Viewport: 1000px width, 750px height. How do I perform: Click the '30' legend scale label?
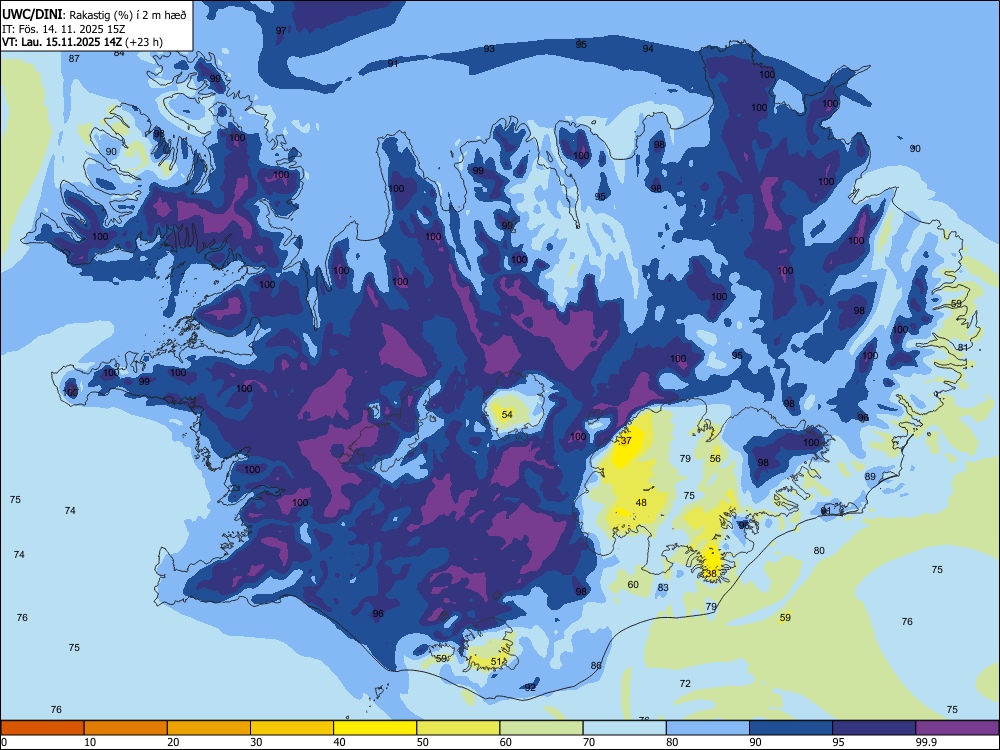[x=256, y=742]
